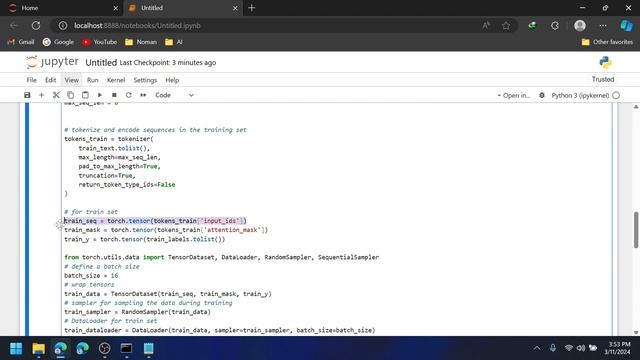The height and width of the screenshot is (360, 640).
Task: Click the debugger bug icon
Action: [x=542, y=96]
